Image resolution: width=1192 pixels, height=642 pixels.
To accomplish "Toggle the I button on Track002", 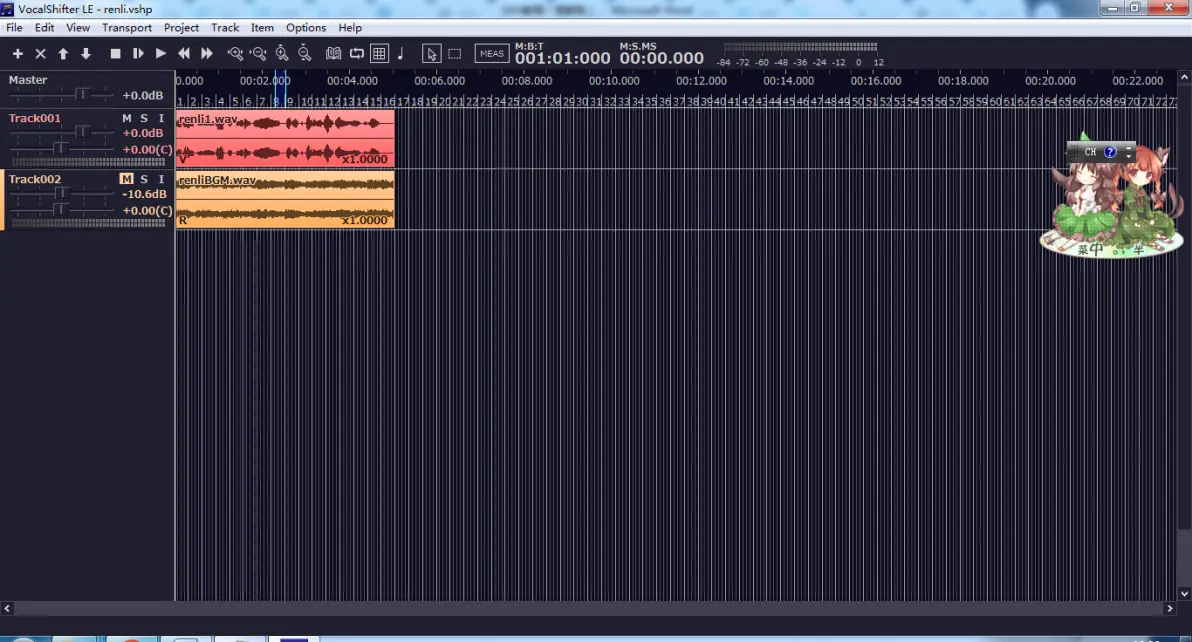I will [x=161, y=179].
